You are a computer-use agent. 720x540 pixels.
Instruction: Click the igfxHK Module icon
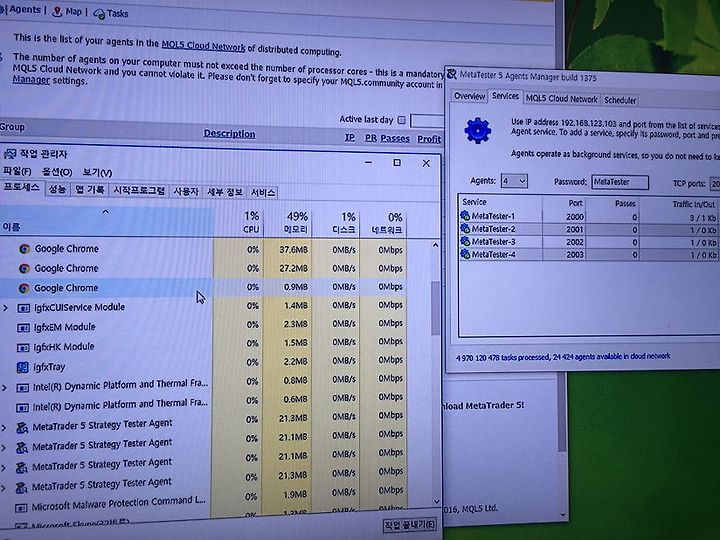[23, 347]
